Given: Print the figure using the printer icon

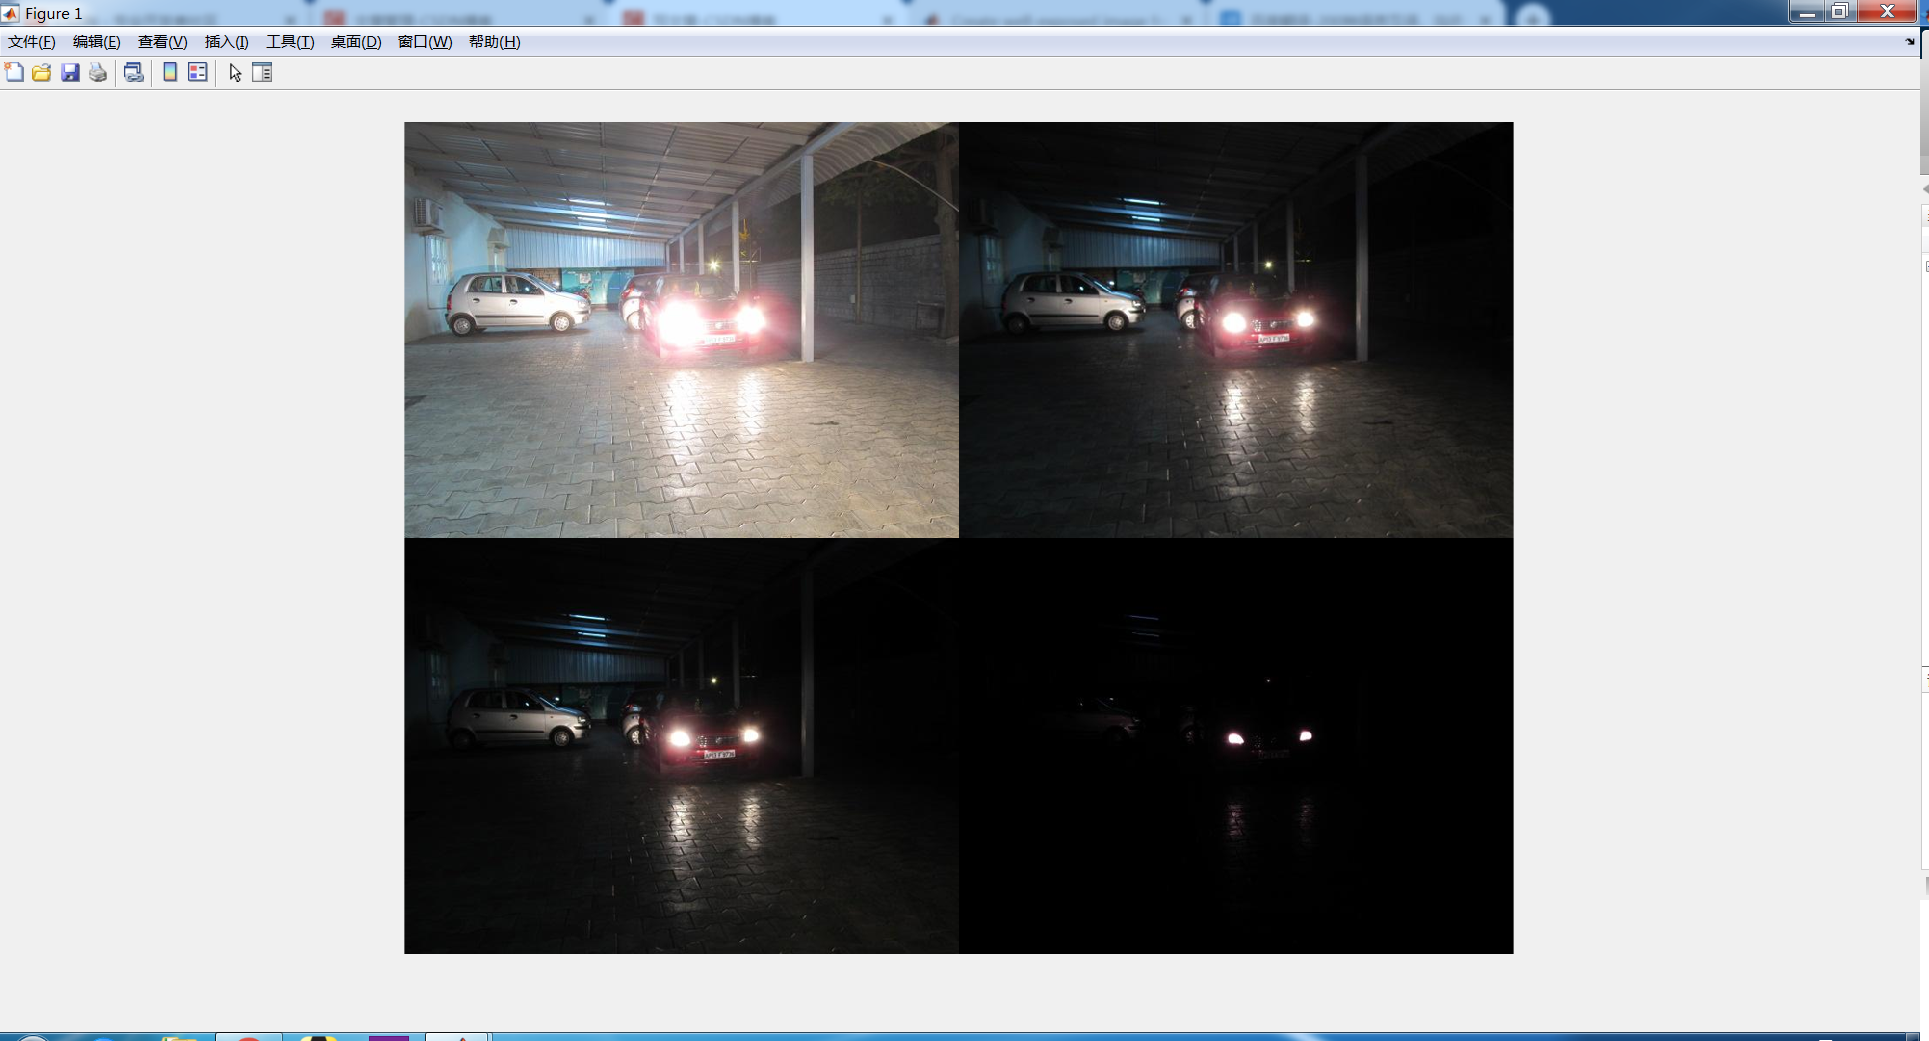Looking at the screenshot, I should pyautogui.click(x=97, y=72).
